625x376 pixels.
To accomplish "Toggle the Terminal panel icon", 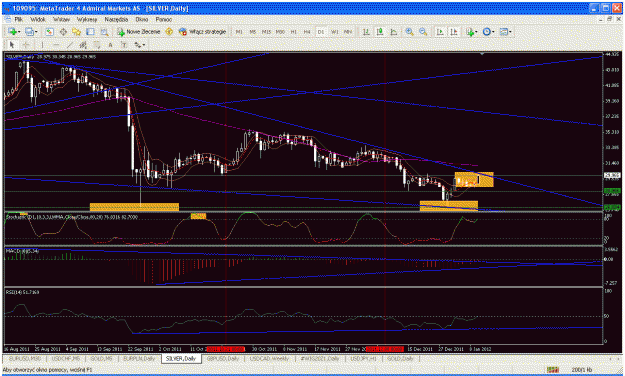I will 90,31.
